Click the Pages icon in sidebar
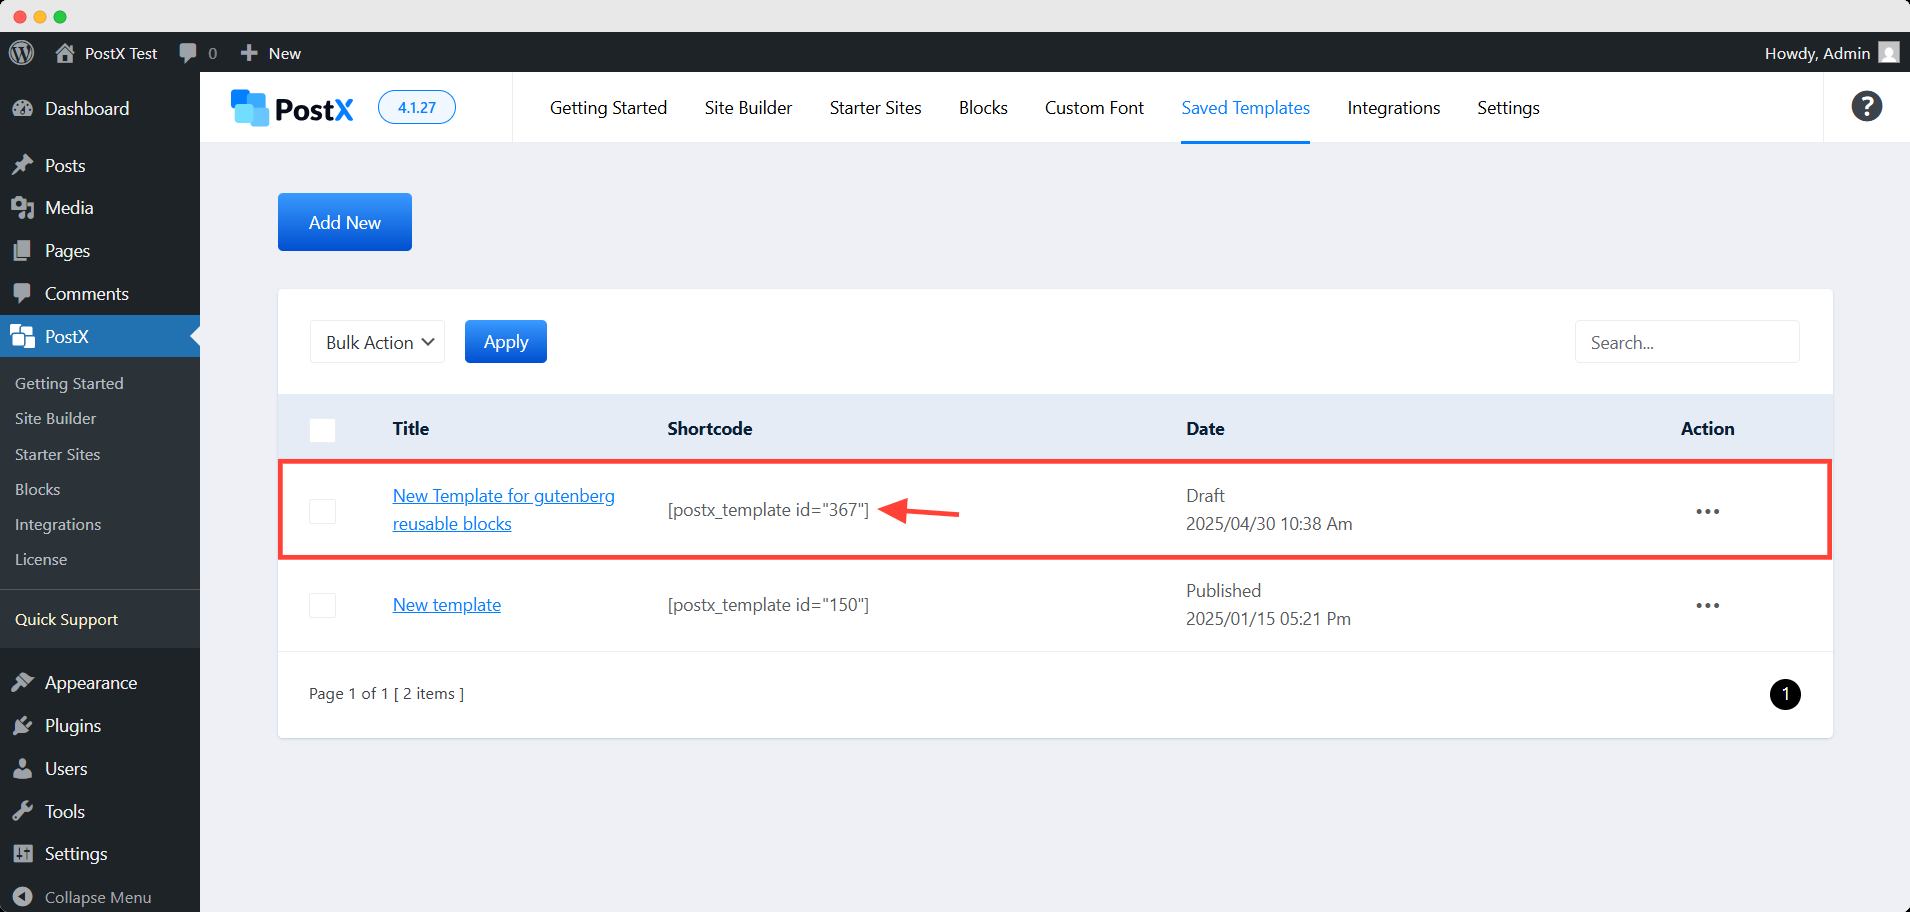Screen dimensions: 1910x912 coord(23,251)
